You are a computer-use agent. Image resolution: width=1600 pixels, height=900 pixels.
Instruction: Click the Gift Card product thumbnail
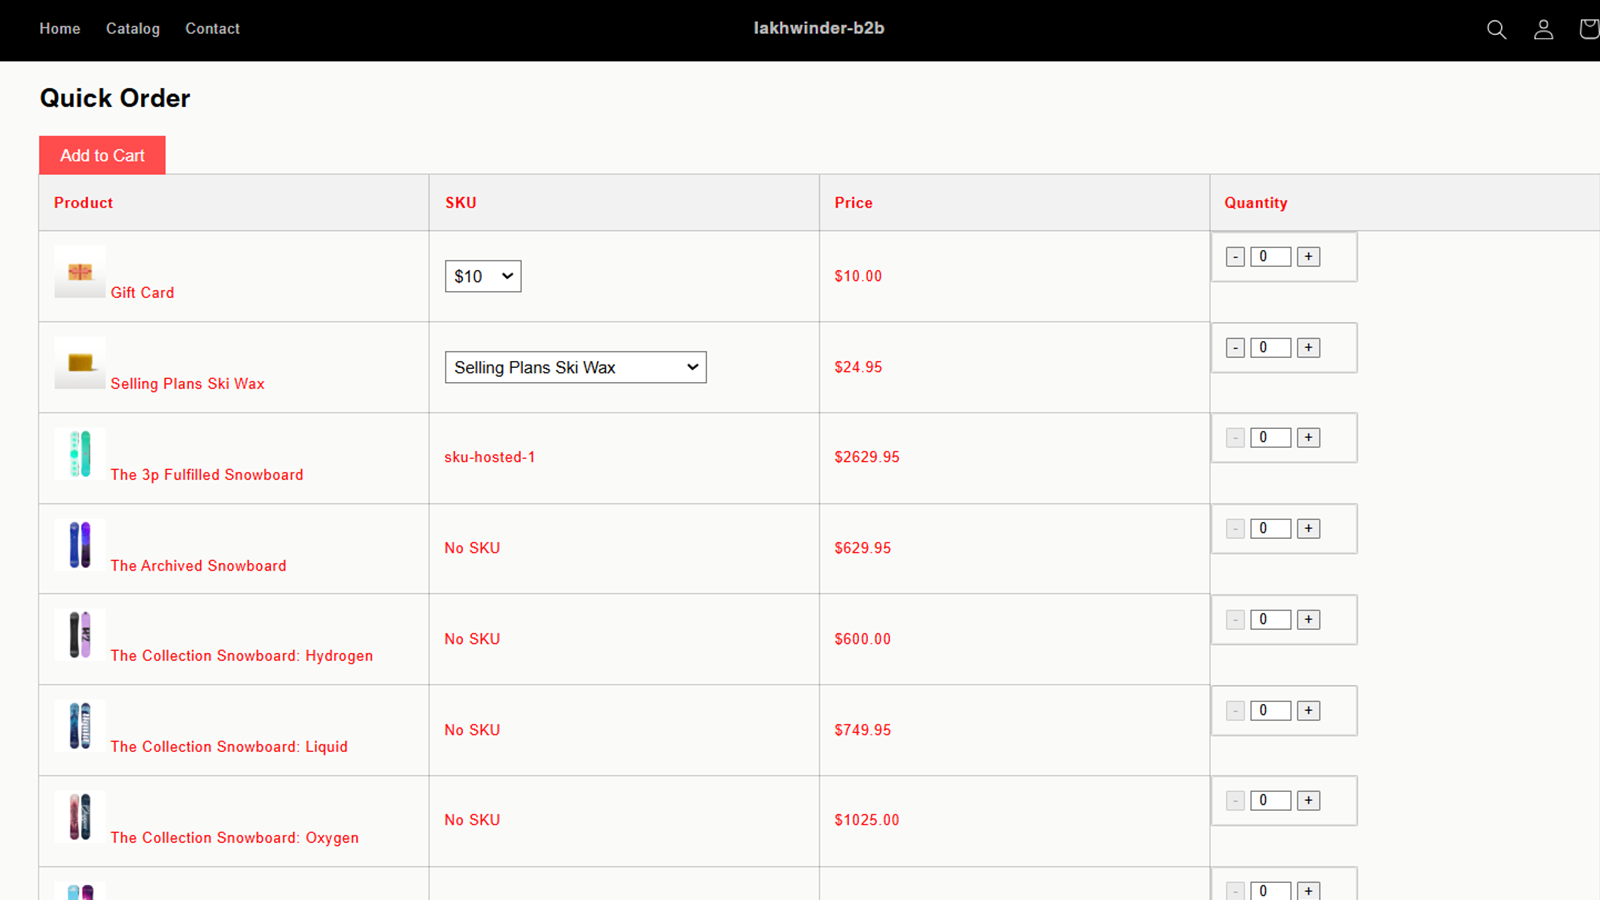(x=79, y=272)
